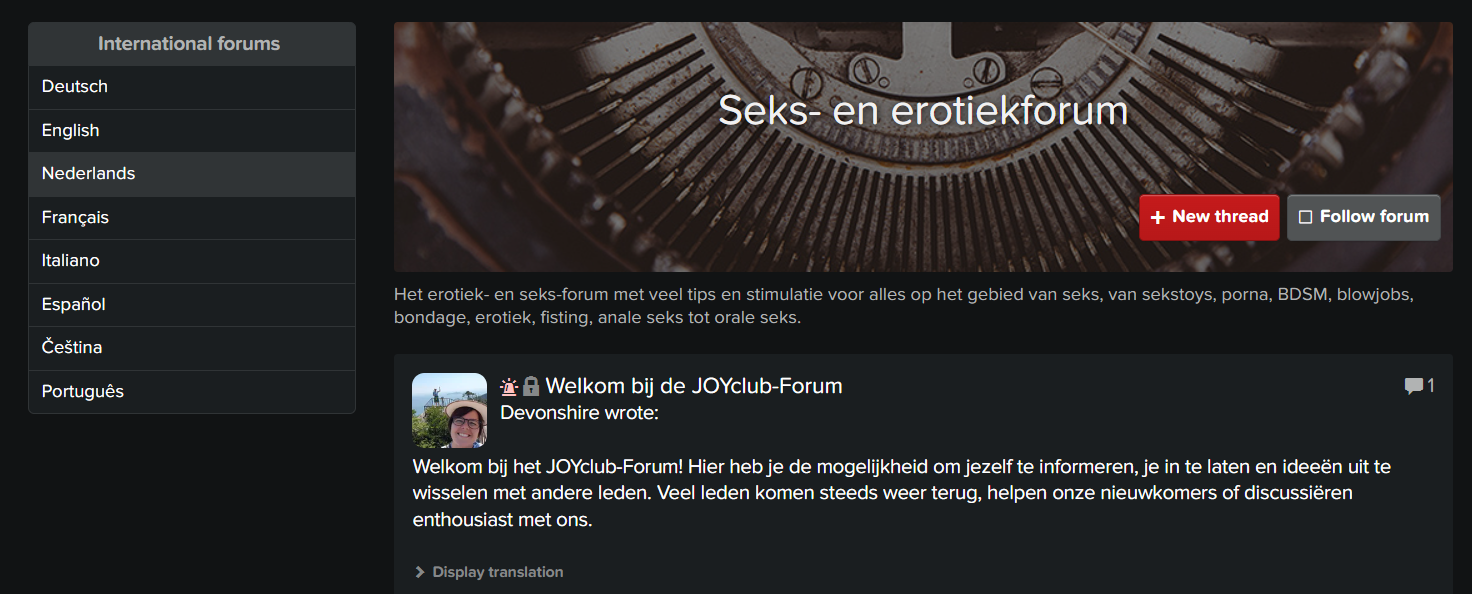Screen dimensions: 1472x594
Task: Click the Follow forum button
Action: [1364, 217]
